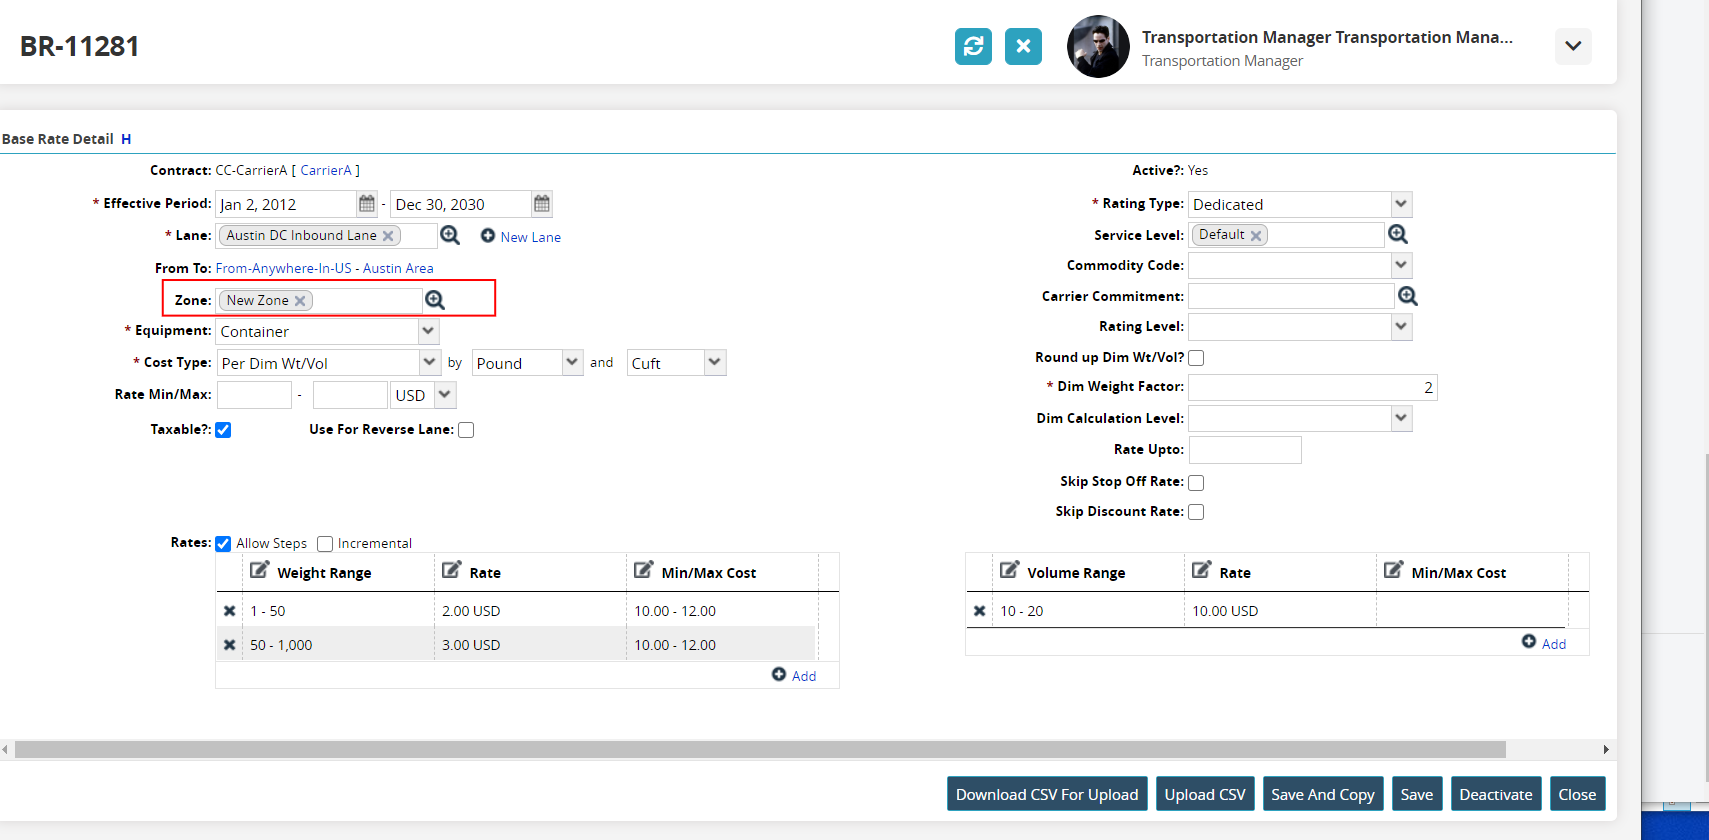Screen dimensions: 1709x840
Task: Edit the Weight Range column icon
Action: [259, 570]
